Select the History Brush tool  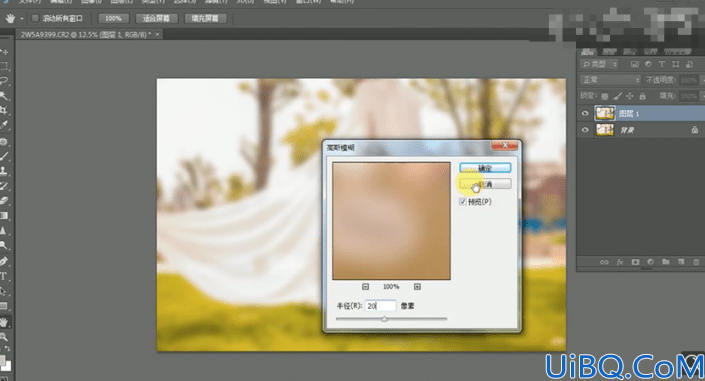pos(4,186)
